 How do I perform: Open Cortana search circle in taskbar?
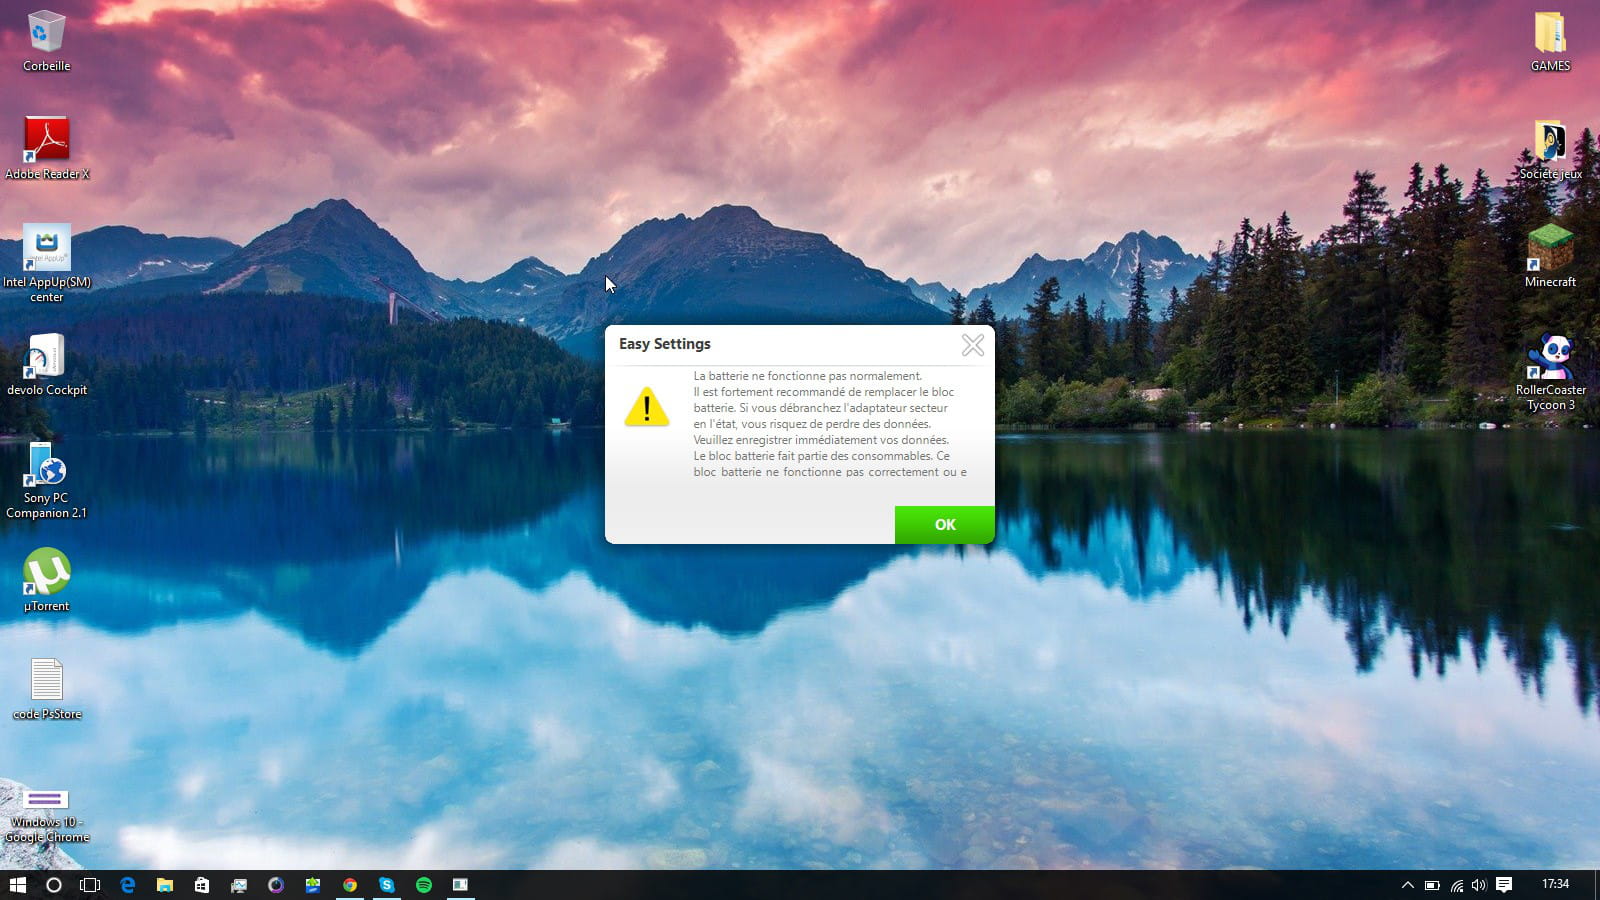coord(54,885)
